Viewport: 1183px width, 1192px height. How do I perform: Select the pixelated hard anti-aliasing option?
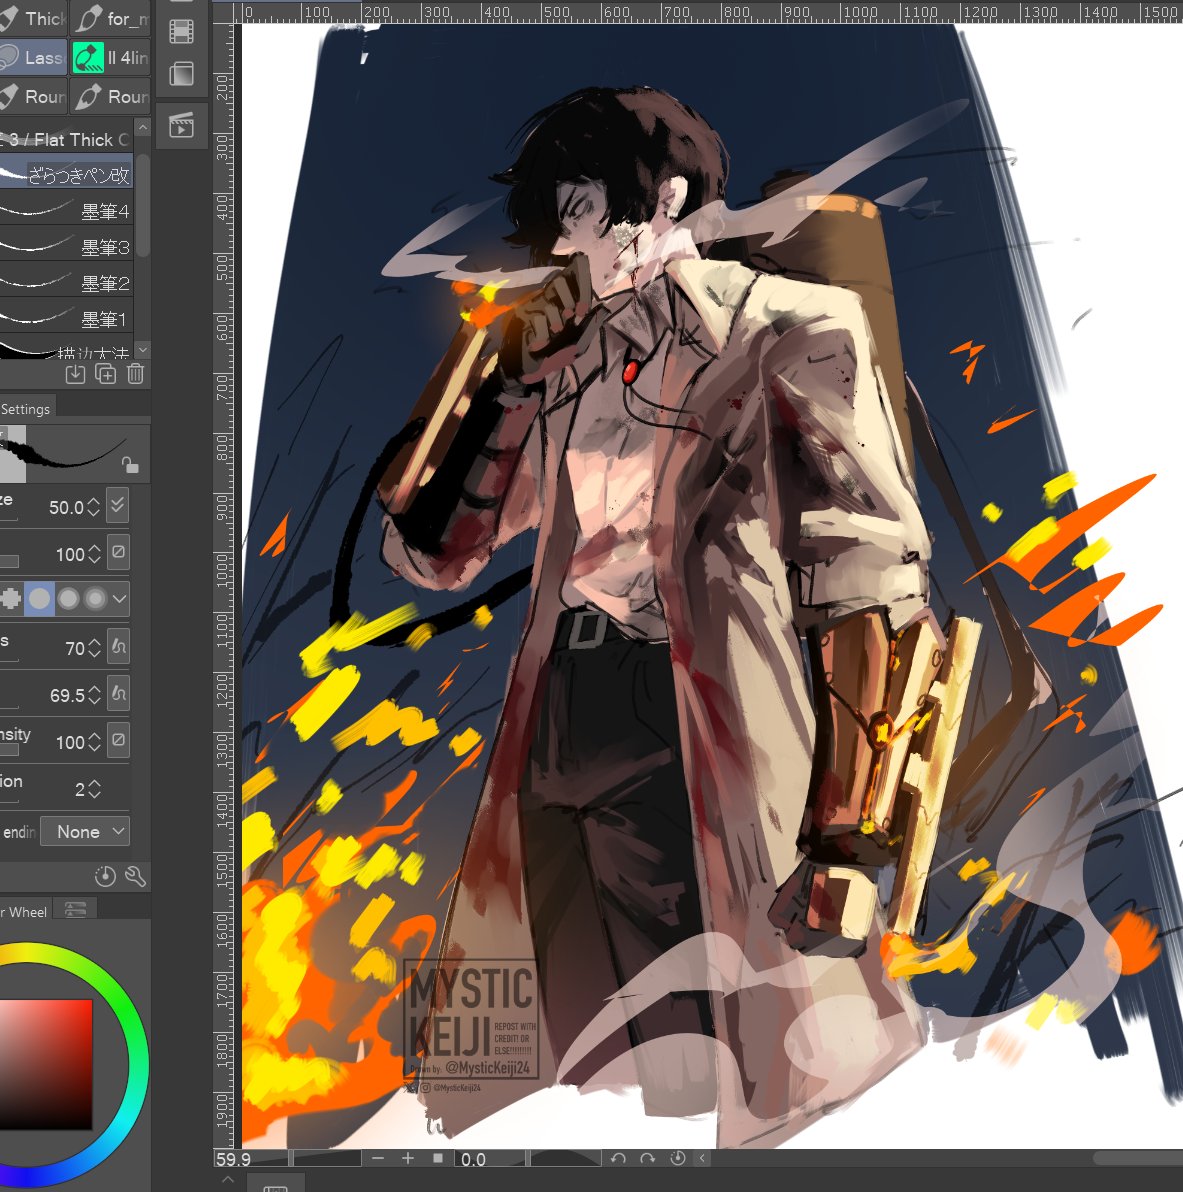tap(11, 599)
